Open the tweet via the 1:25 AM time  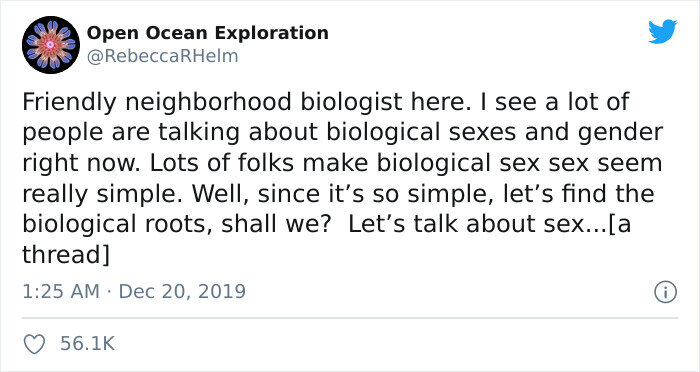click(x=61, y=292)
